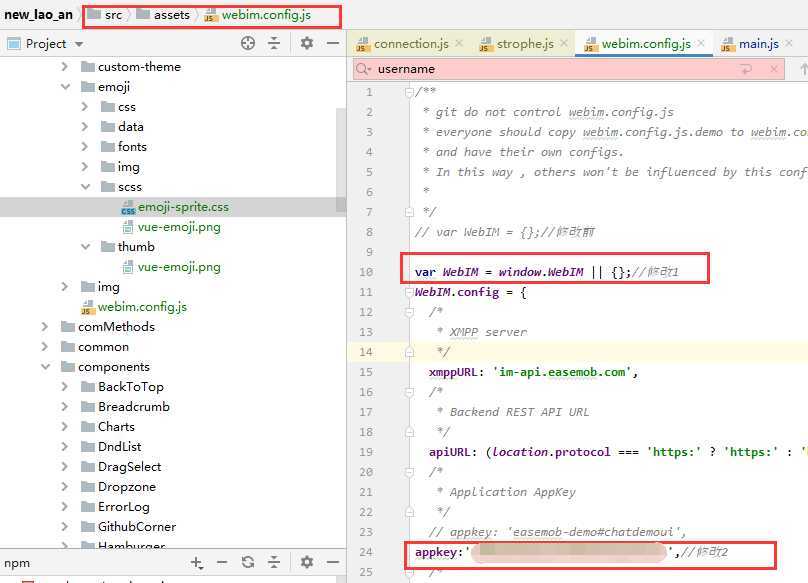Click the src breadcrumb
Screen dimensions: 808x583
click(105, 15)
